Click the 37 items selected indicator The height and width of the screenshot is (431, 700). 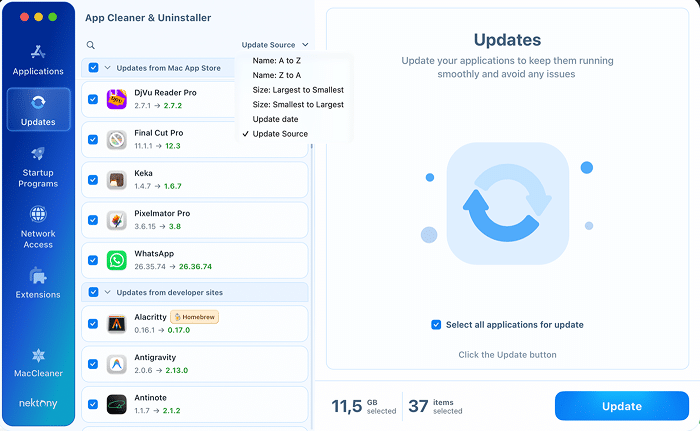coord(435,406)
